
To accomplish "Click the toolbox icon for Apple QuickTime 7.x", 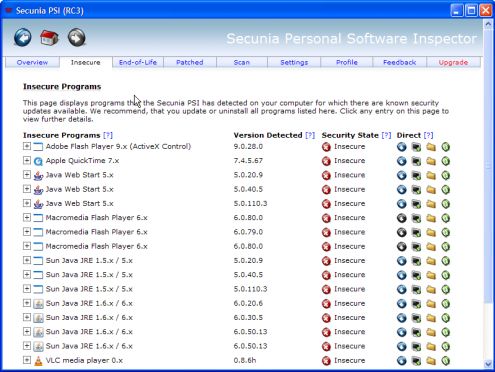I will click(x=416, y=161).
